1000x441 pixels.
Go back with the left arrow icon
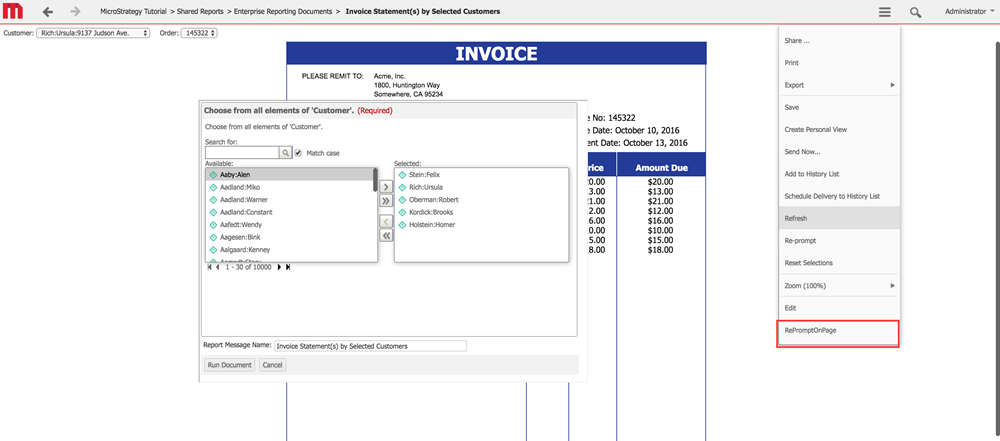[x=47, y=11]
